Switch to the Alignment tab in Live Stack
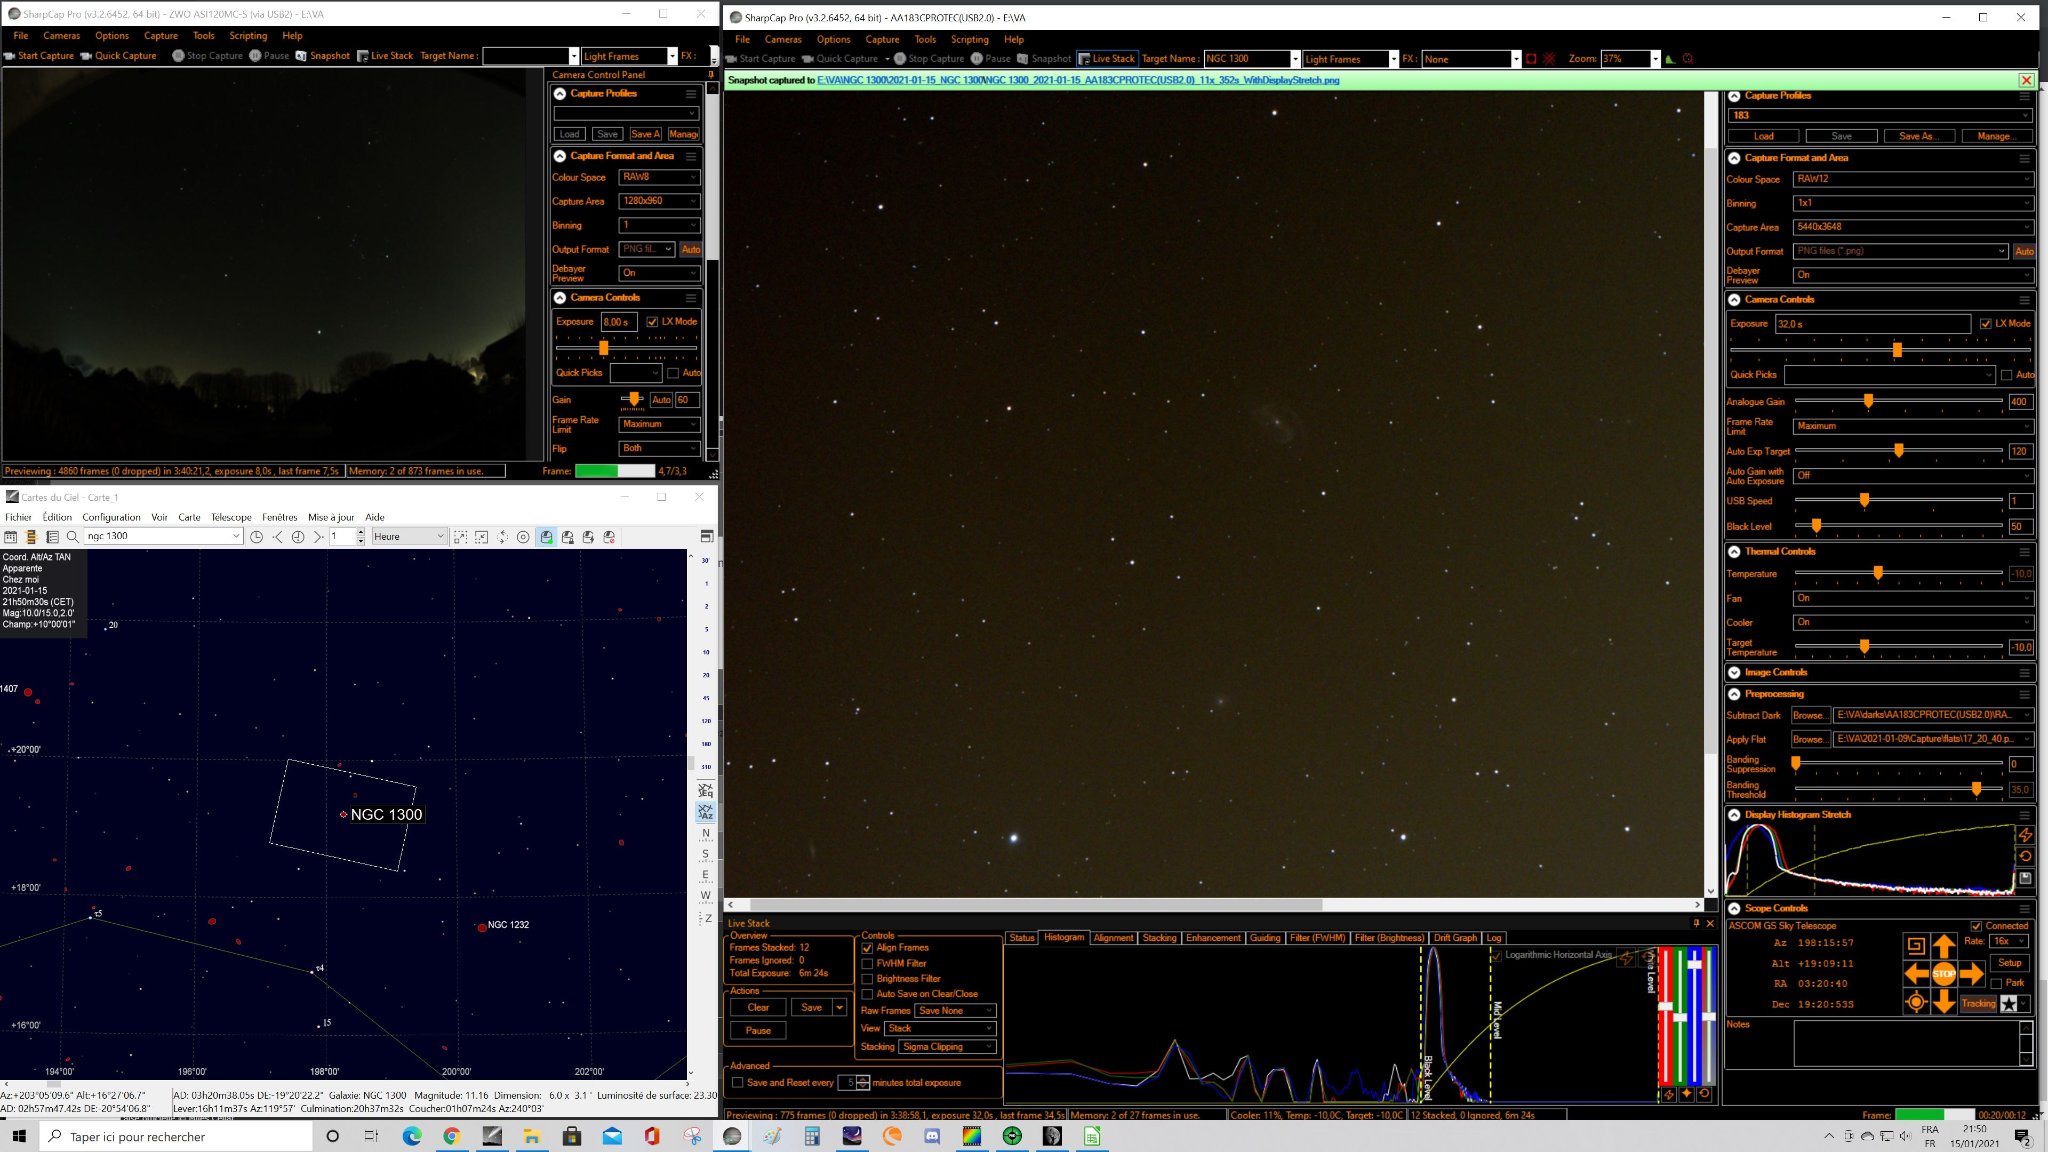 (1113, 938)
